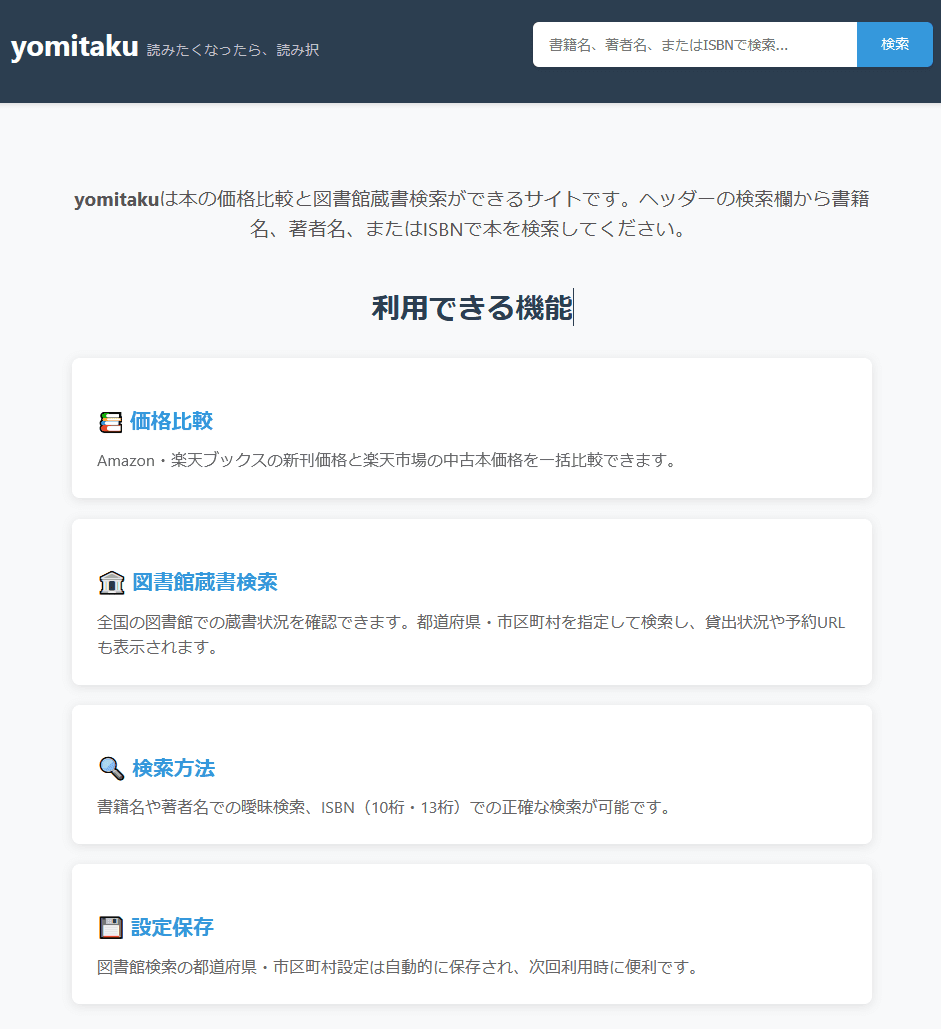
Task: Click the yomitaku logo in the header
Action: tap(74, 46)
